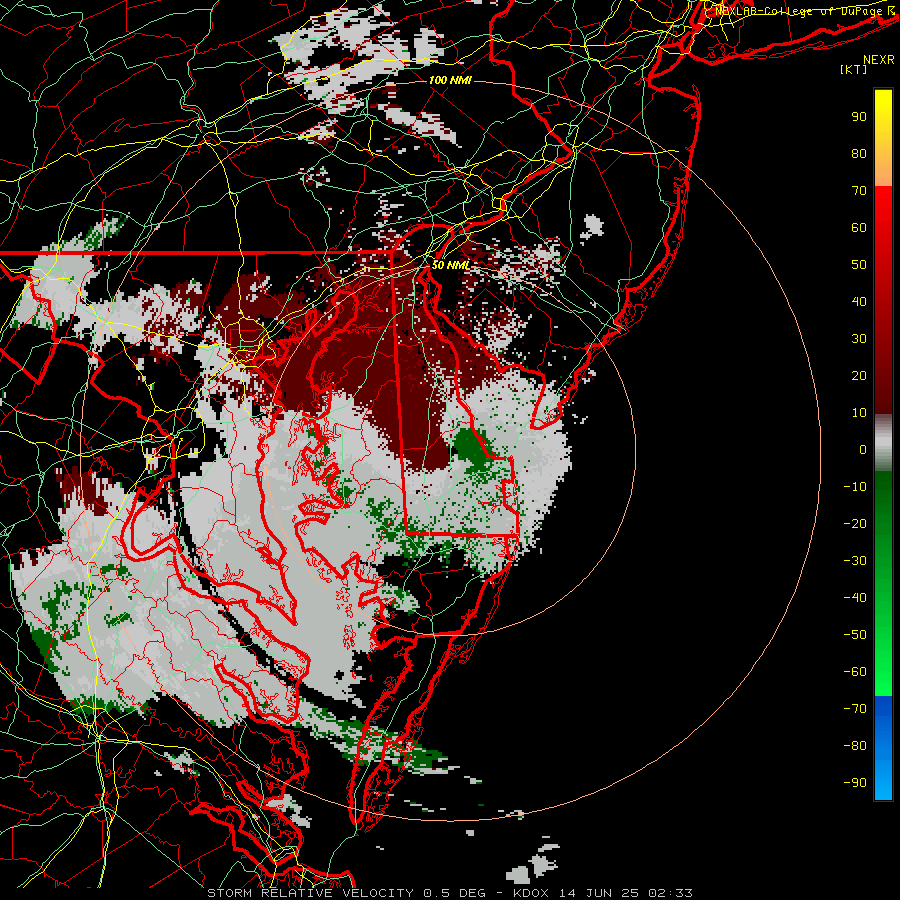Click the velocity scale label "90"
Screen dimensions: 900x900
859,117
